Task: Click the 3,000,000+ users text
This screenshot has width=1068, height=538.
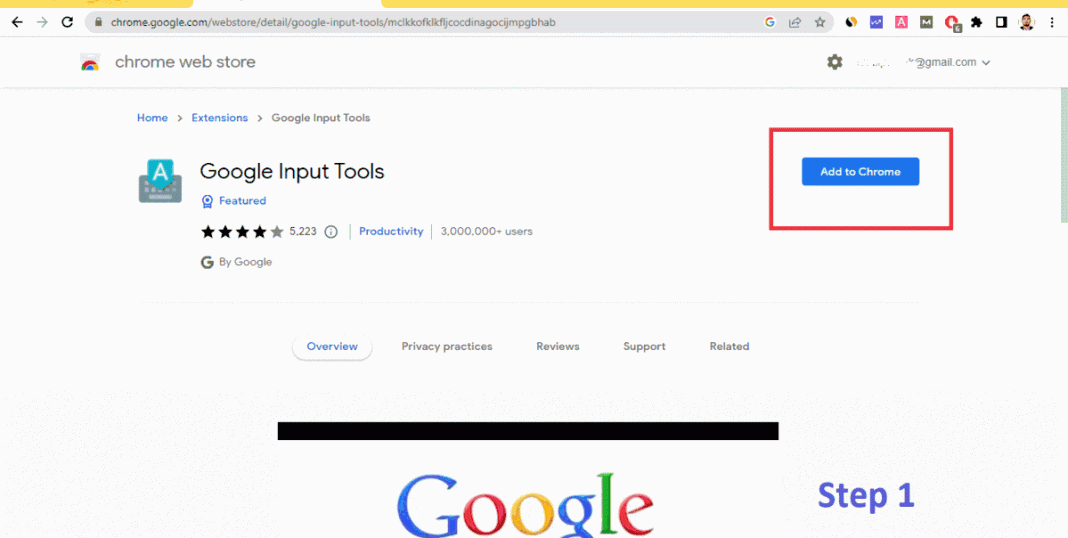Action: point(486,232)
